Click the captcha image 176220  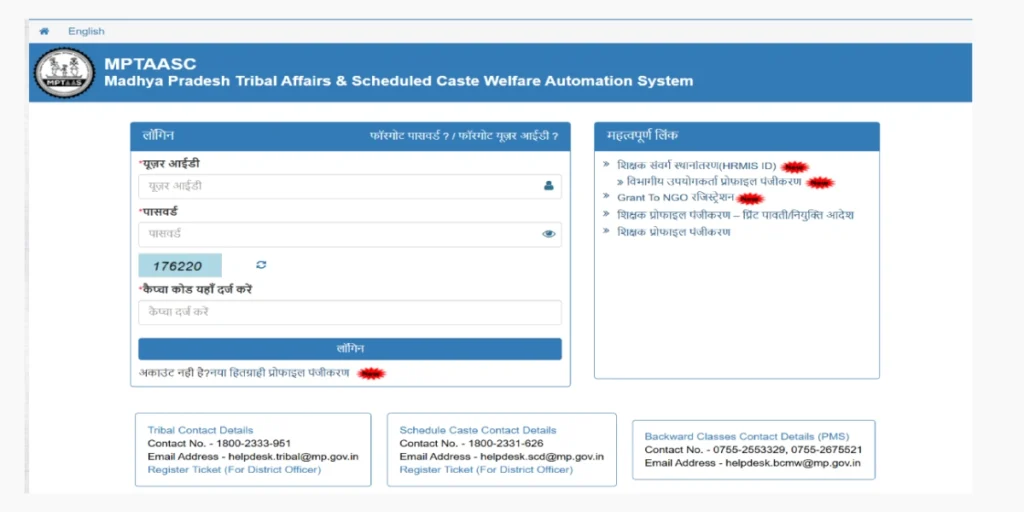[x=180, y=265]
